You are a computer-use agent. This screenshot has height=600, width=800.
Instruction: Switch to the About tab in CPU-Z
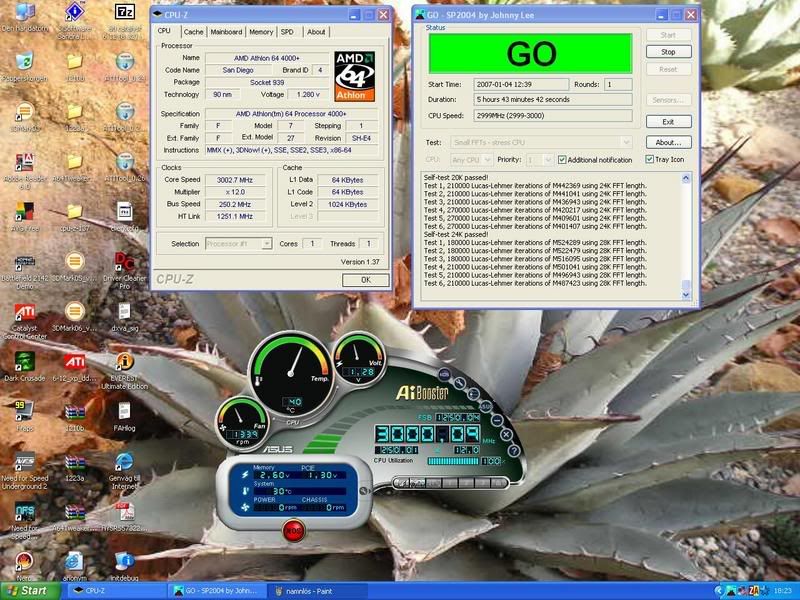coord(316,32)
